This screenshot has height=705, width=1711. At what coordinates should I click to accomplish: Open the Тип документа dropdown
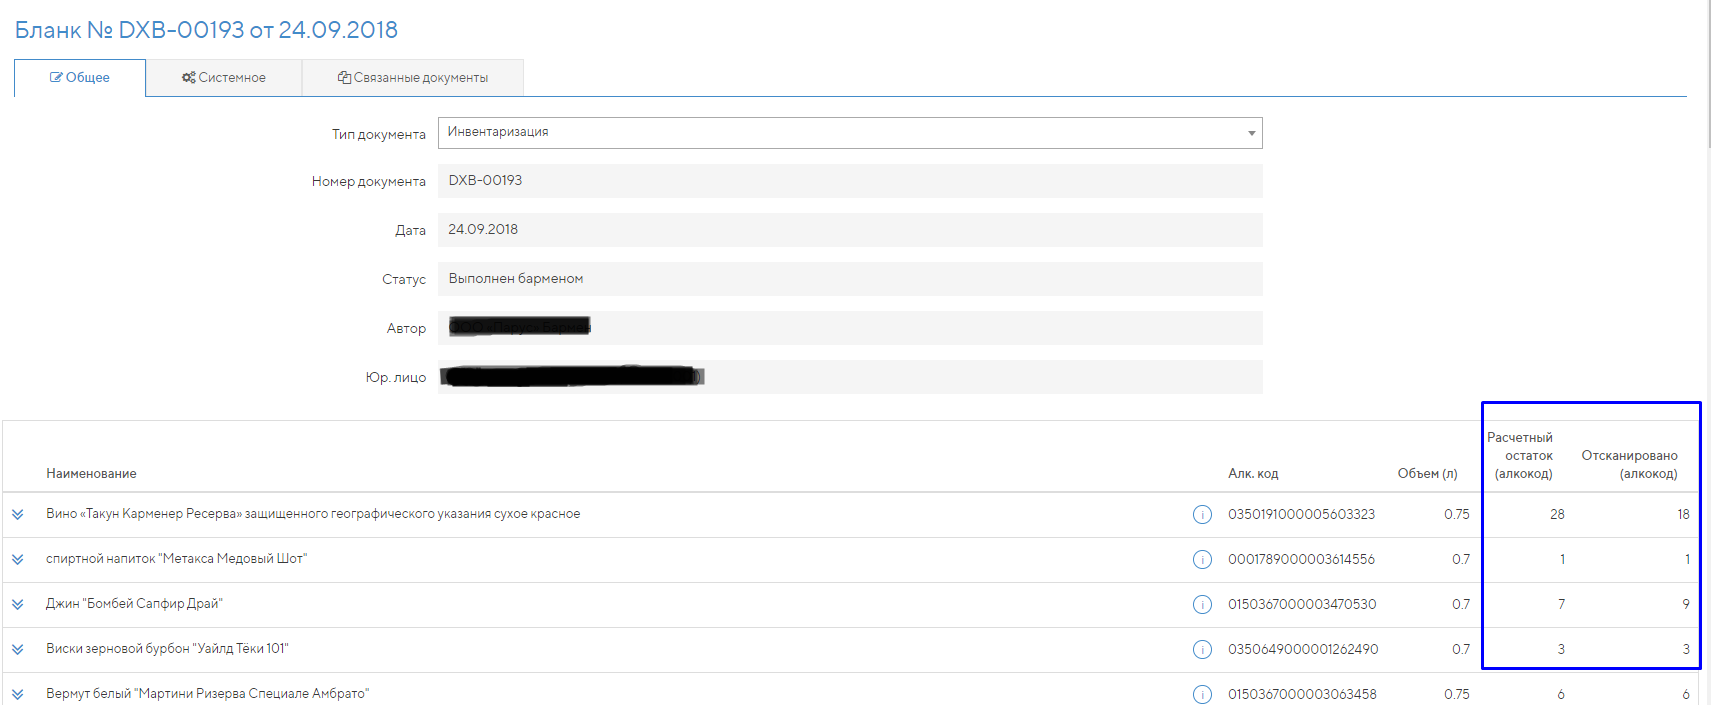pos(849,133)
